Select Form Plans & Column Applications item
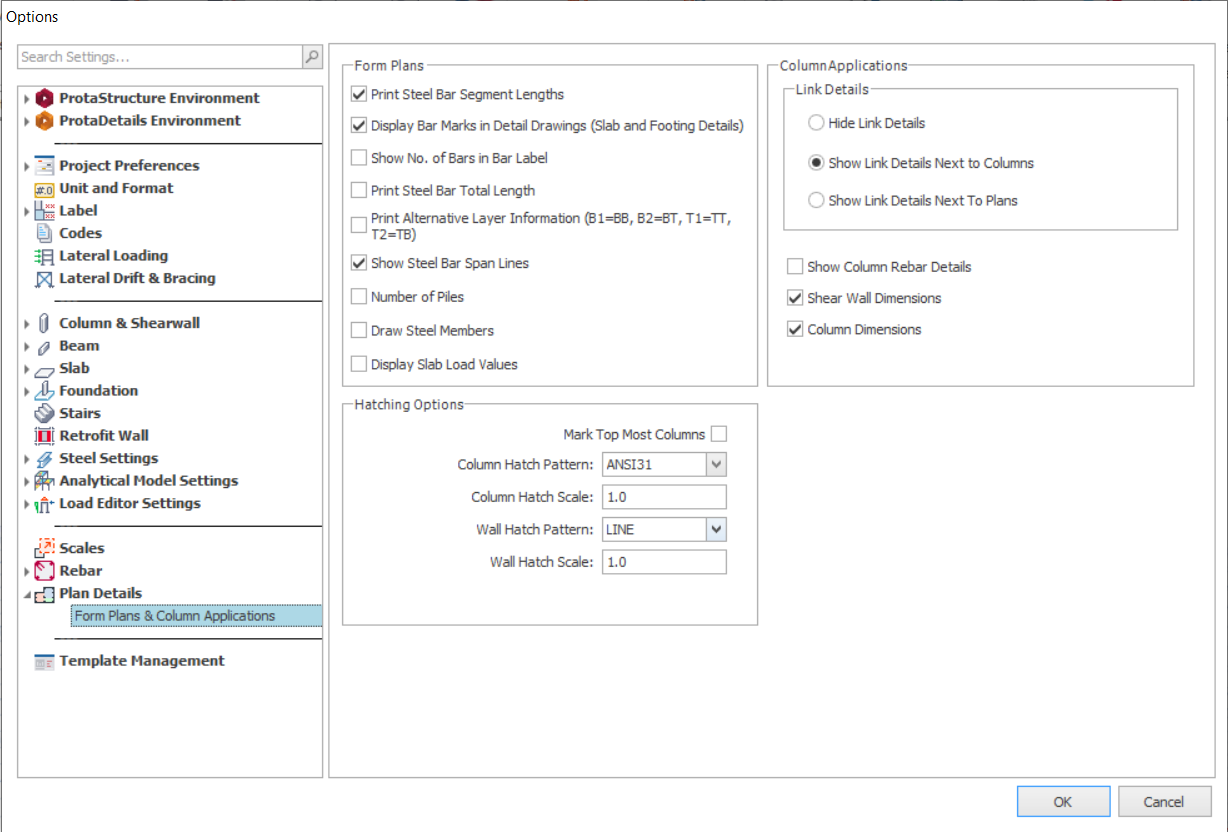The image size is (1228, 832). [x=175, y=616]
